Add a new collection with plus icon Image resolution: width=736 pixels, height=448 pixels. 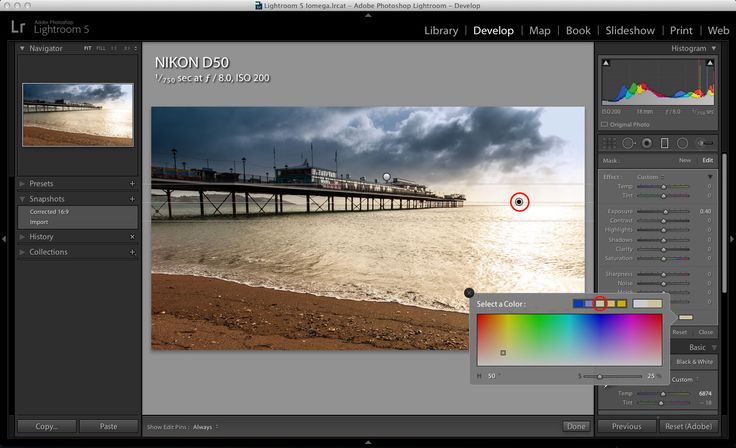(x=132, y=252)
